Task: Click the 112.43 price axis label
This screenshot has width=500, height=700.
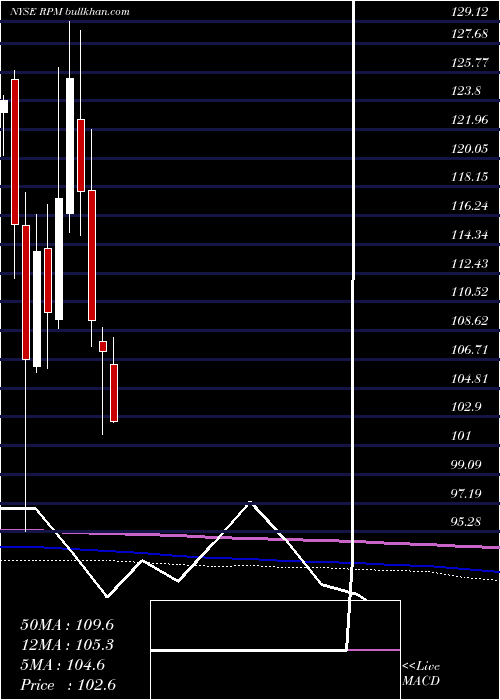Action: pyautogui.click(x=470, y=264)
